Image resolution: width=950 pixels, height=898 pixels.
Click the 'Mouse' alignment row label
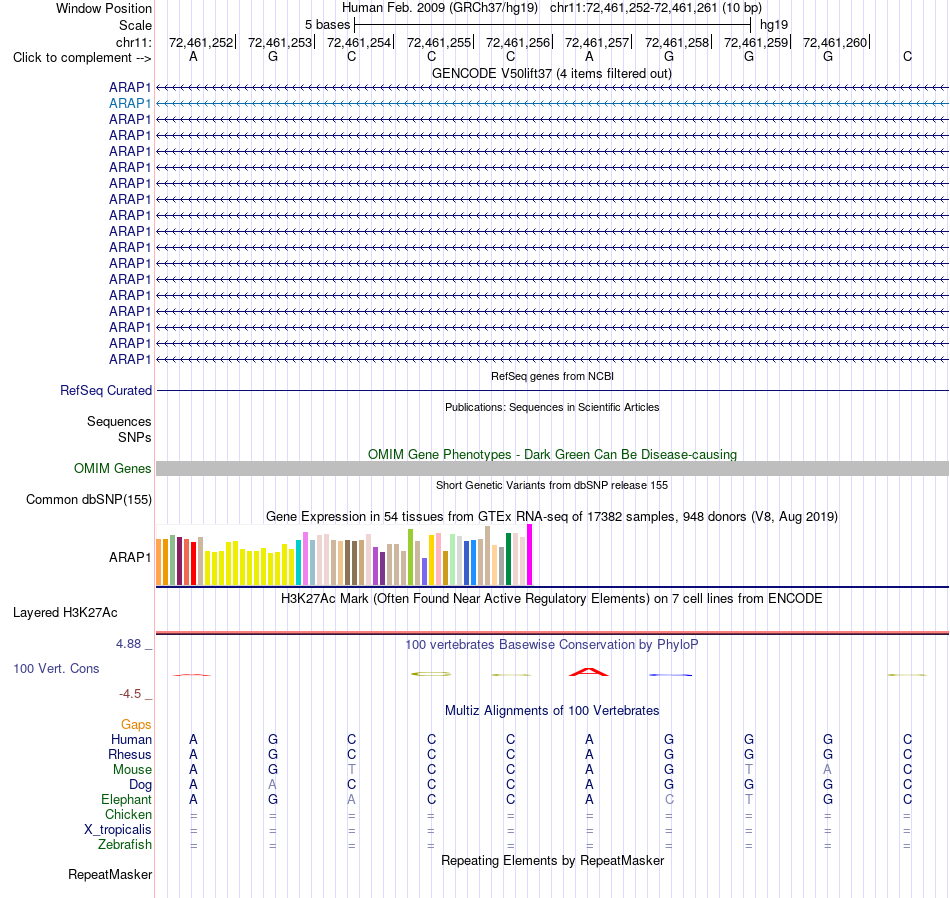click(x=132, y=770)
